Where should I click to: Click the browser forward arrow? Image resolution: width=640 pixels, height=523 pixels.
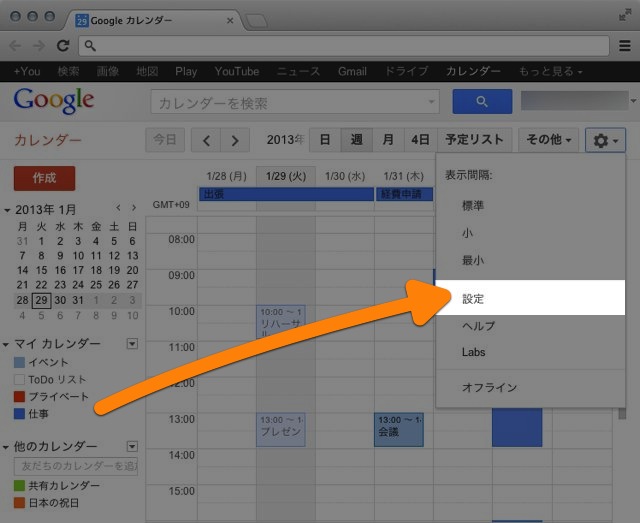tap(39, 45)
